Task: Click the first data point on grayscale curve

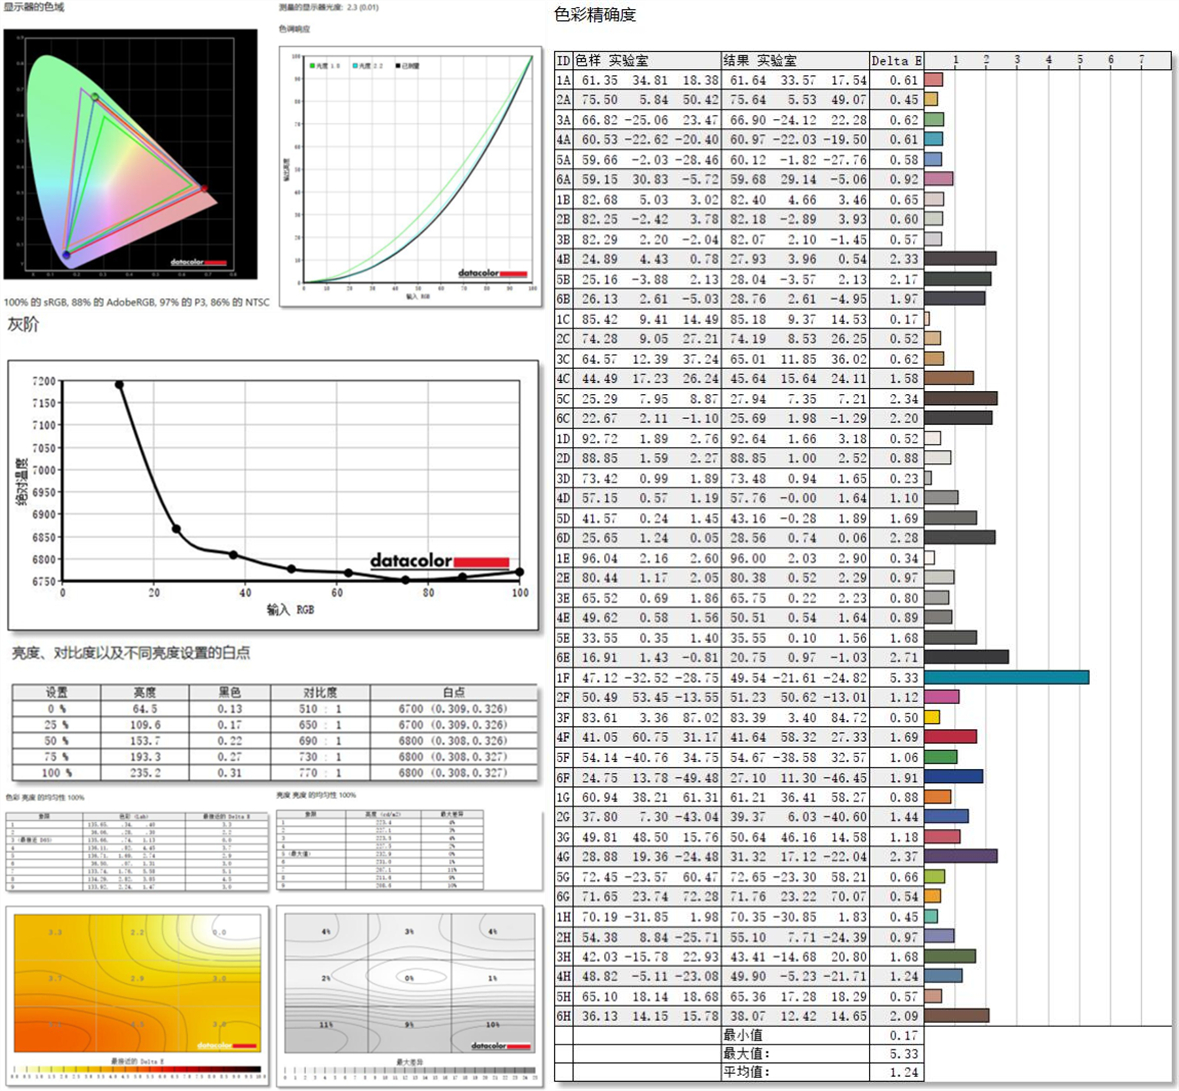Action: coord(119,385)
